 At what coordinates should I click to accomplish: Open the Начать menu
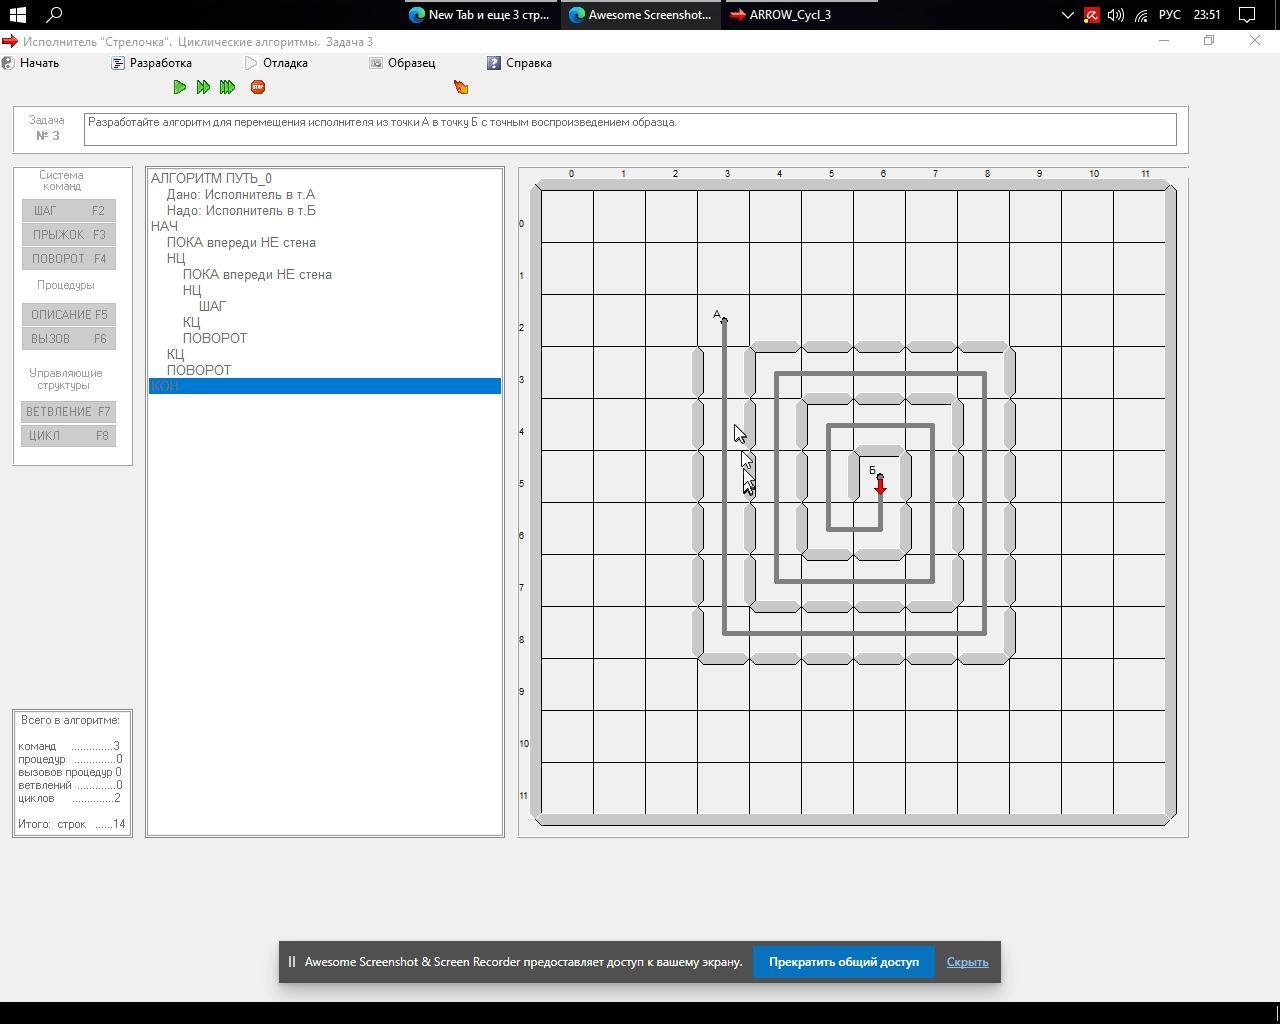click(x=38, y=63)
